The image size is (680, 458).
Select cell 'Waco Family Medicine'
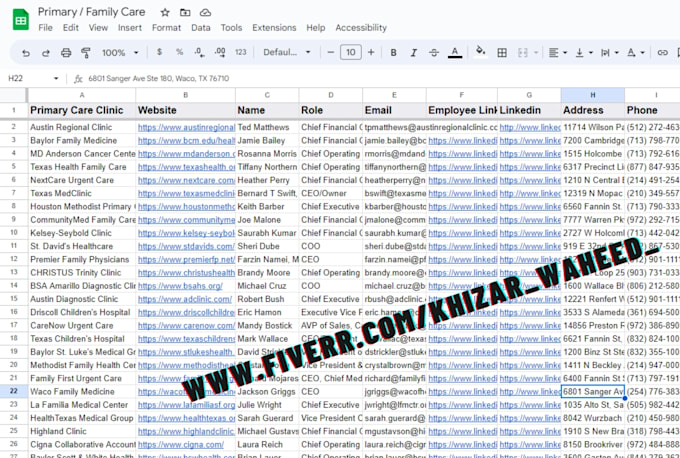pyautogui.click(x=82, y=391)
